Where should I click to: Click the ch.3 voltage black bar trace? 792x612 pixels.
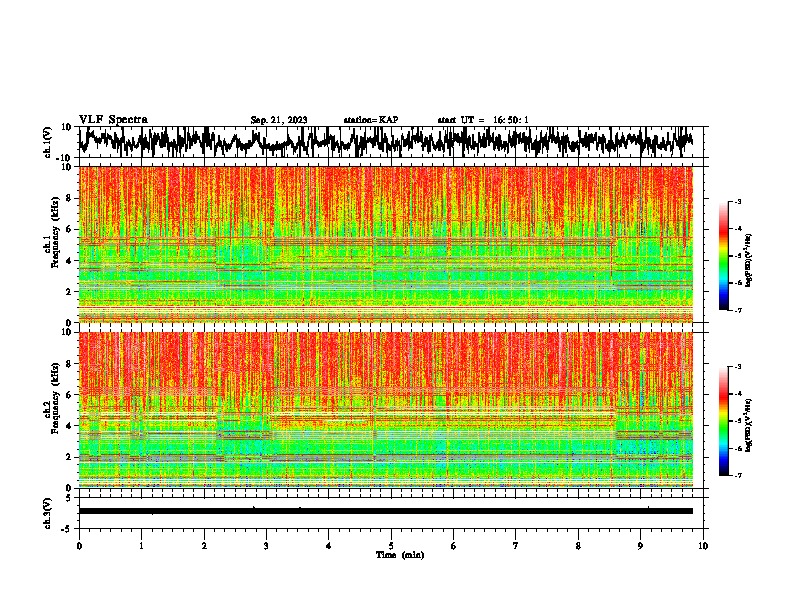click(386, 511)
